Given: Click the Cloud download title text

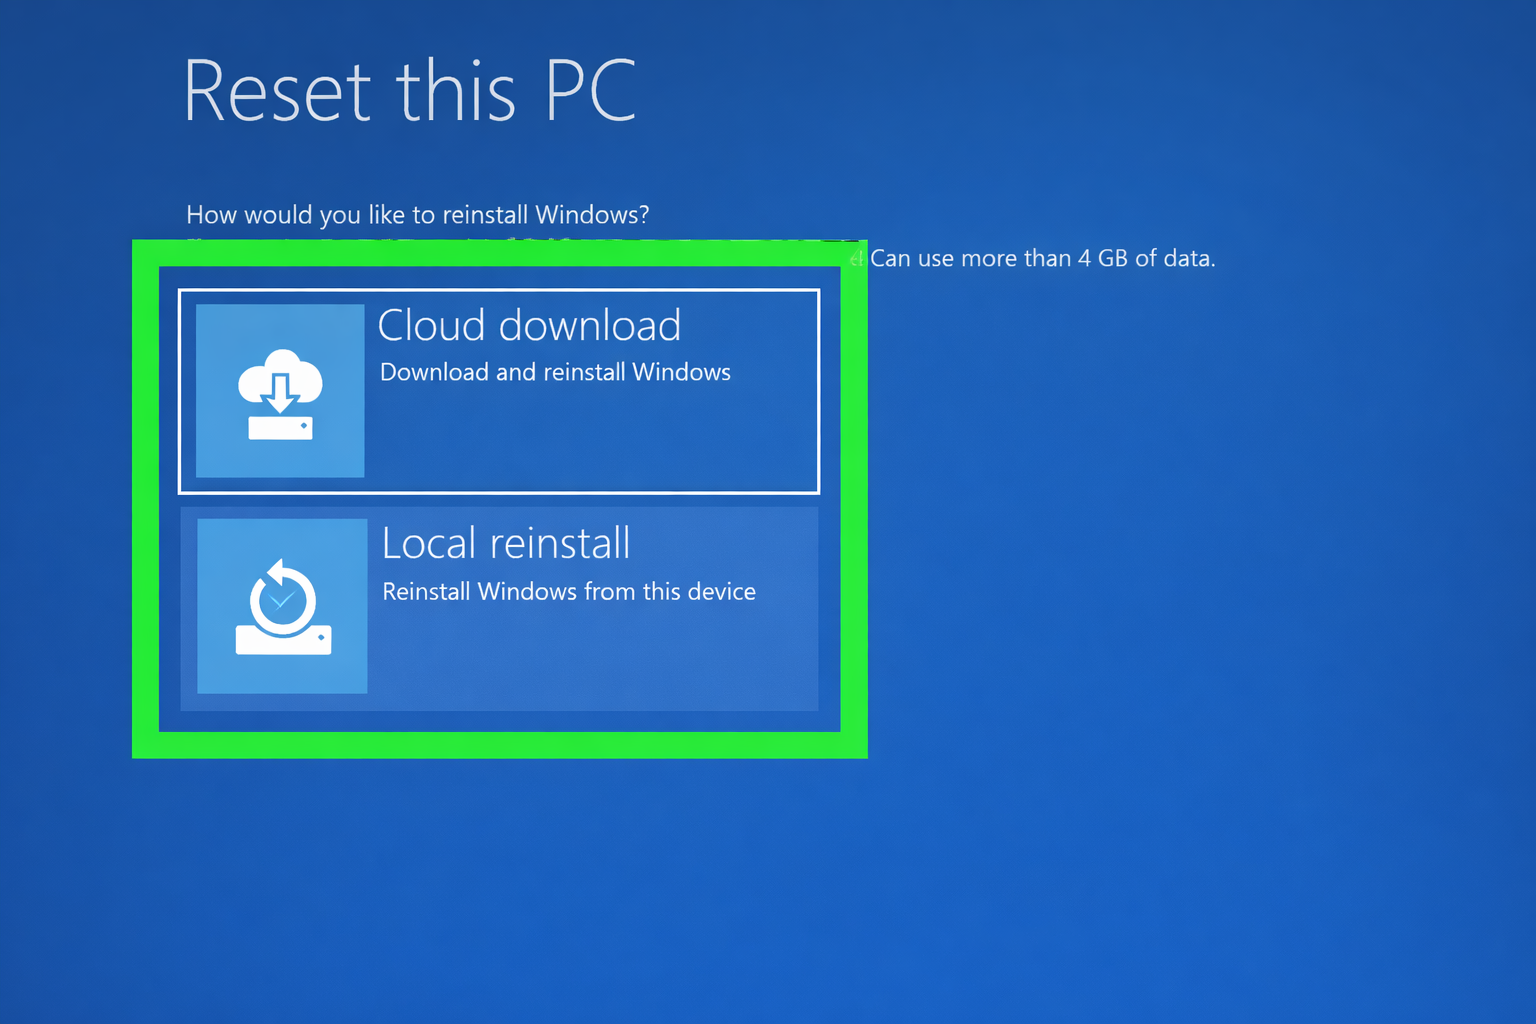Looking at the screenshot, I should 529,325.
